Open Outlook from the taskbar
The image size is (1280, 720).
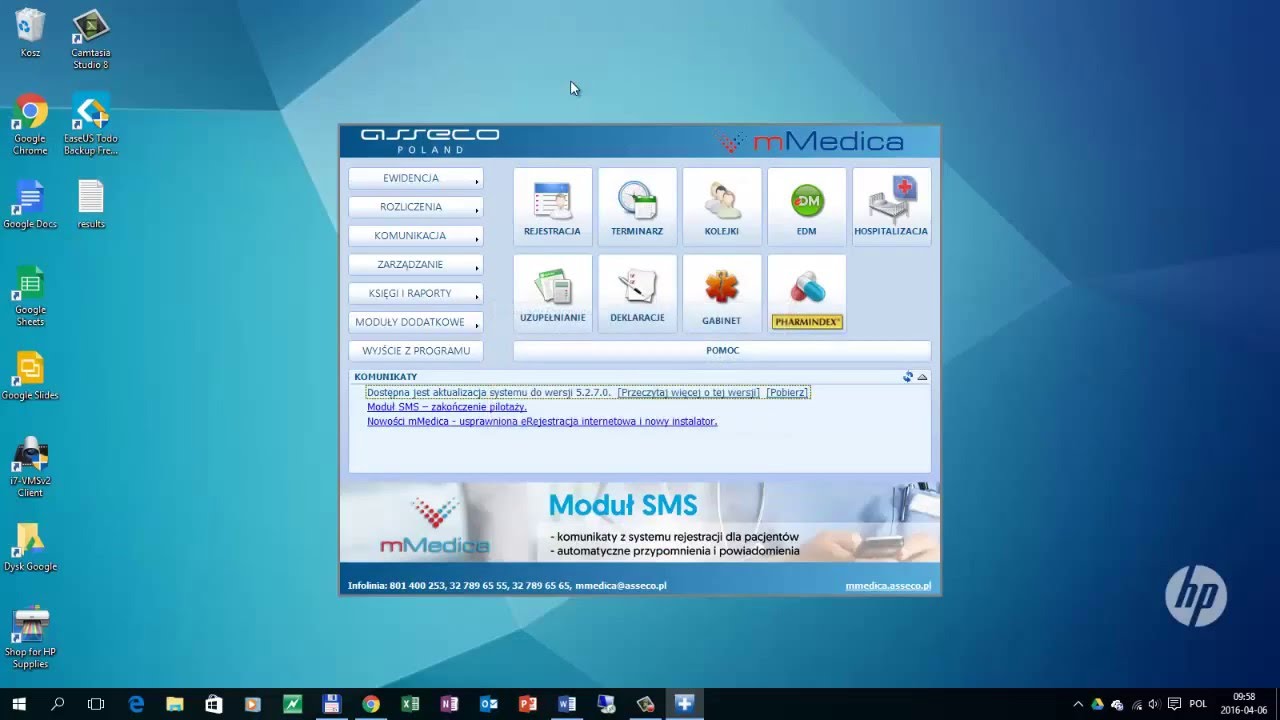tap(488, 704)
